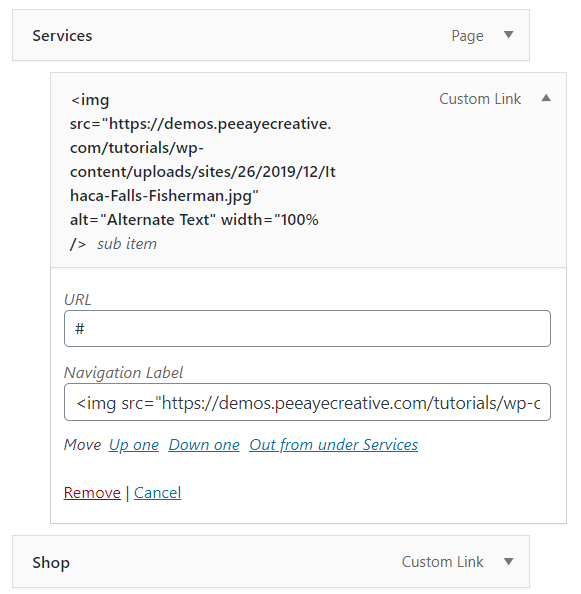Select the Shop menu item bar
The width and height of the screenshot is (581, 594).
pyautogui.click(x=271, y=562)
